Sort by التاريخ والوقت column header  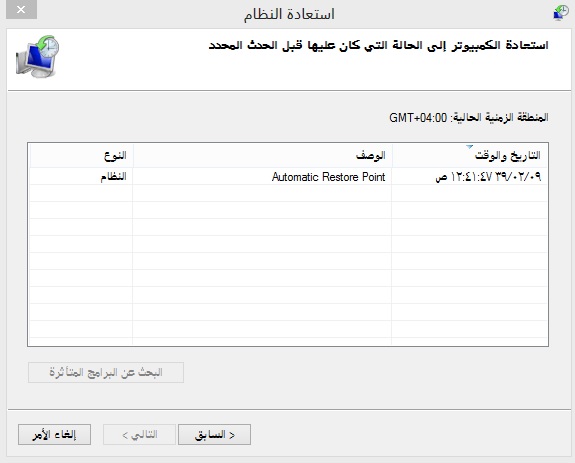pyautogui.click(x=470, y=156)
